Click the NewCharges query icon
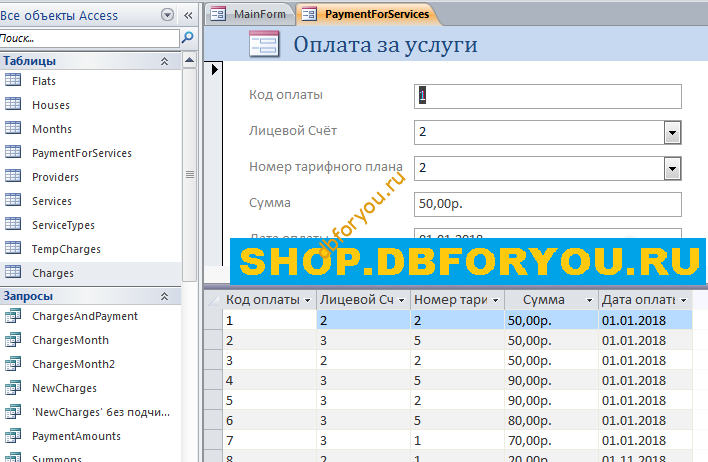 [x=13, y=387]
